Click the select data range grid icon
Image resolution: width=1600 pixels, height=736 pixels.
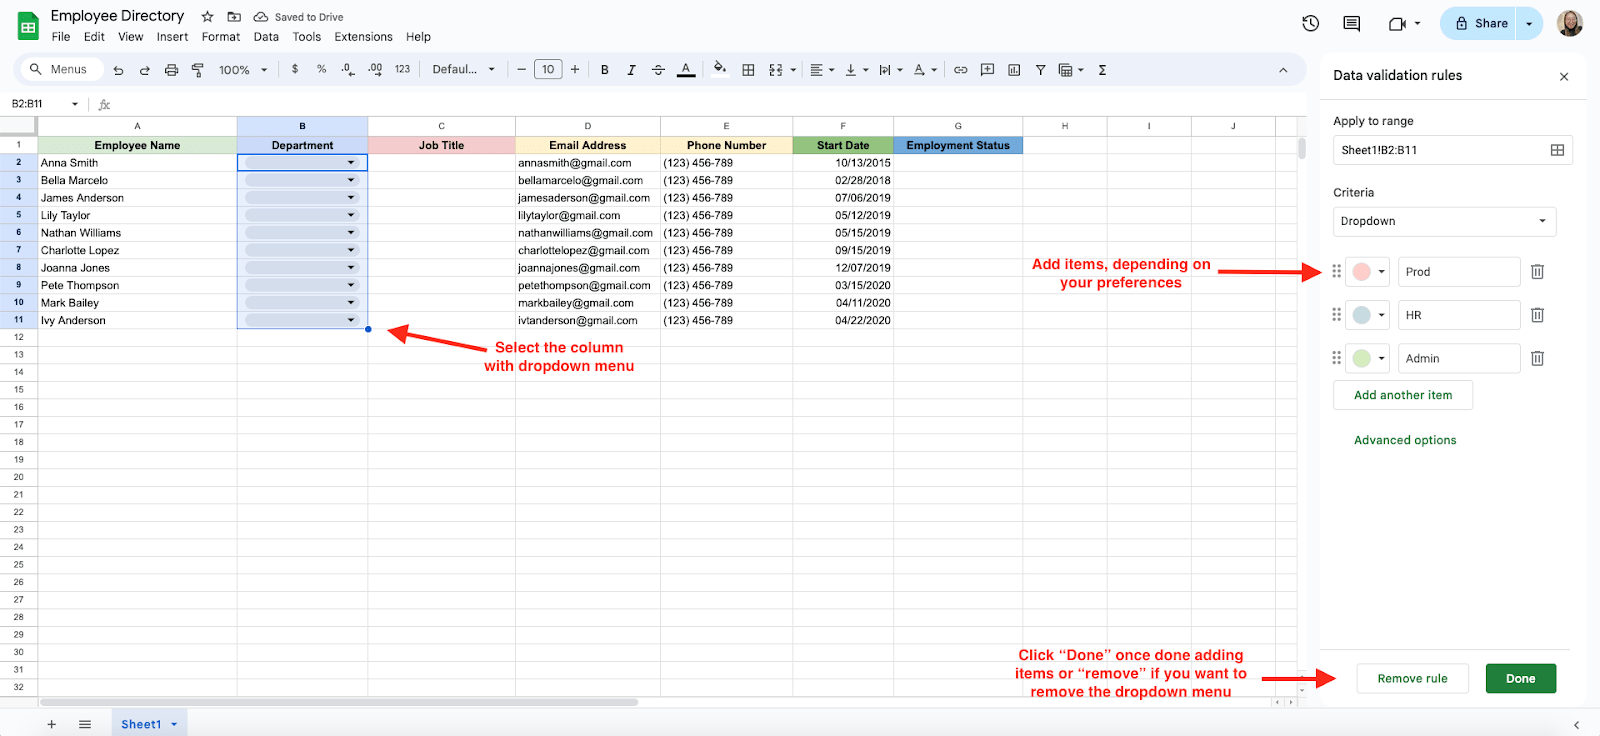(x=1557, y=150)
